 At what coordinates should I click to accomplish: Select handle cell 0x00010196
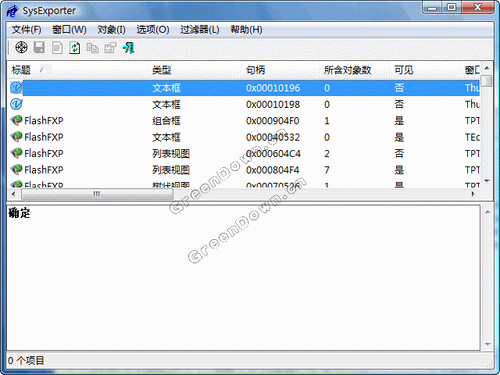coord(273,88)
